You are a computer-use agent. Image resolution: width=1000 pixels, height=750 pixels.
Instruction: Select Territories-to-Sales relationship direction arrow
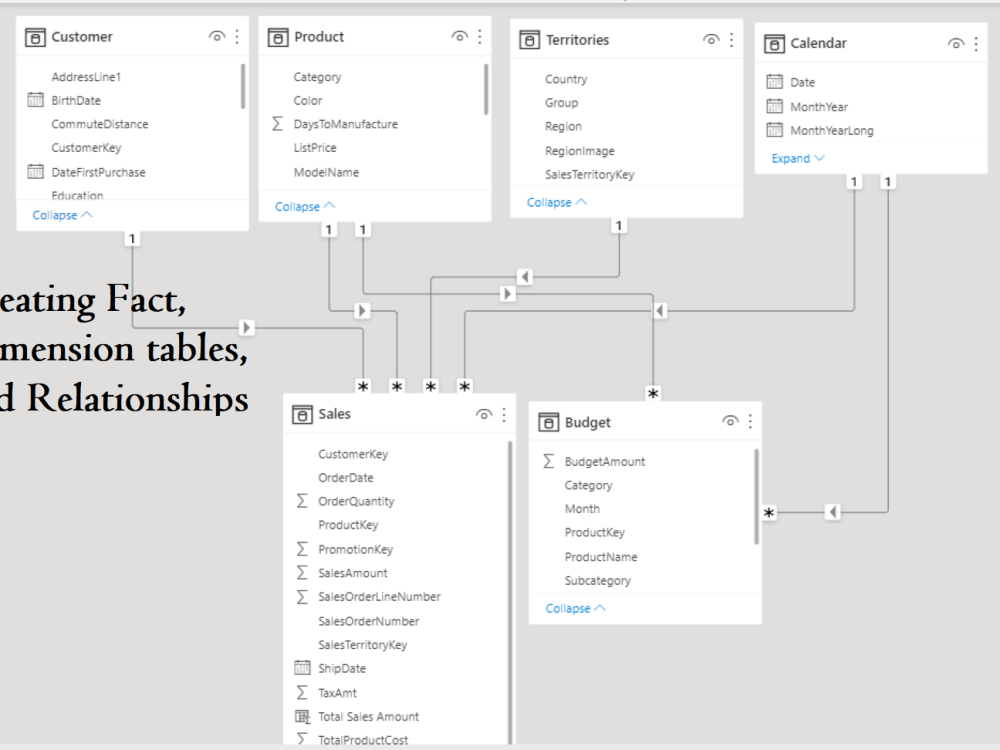(524, 277)
